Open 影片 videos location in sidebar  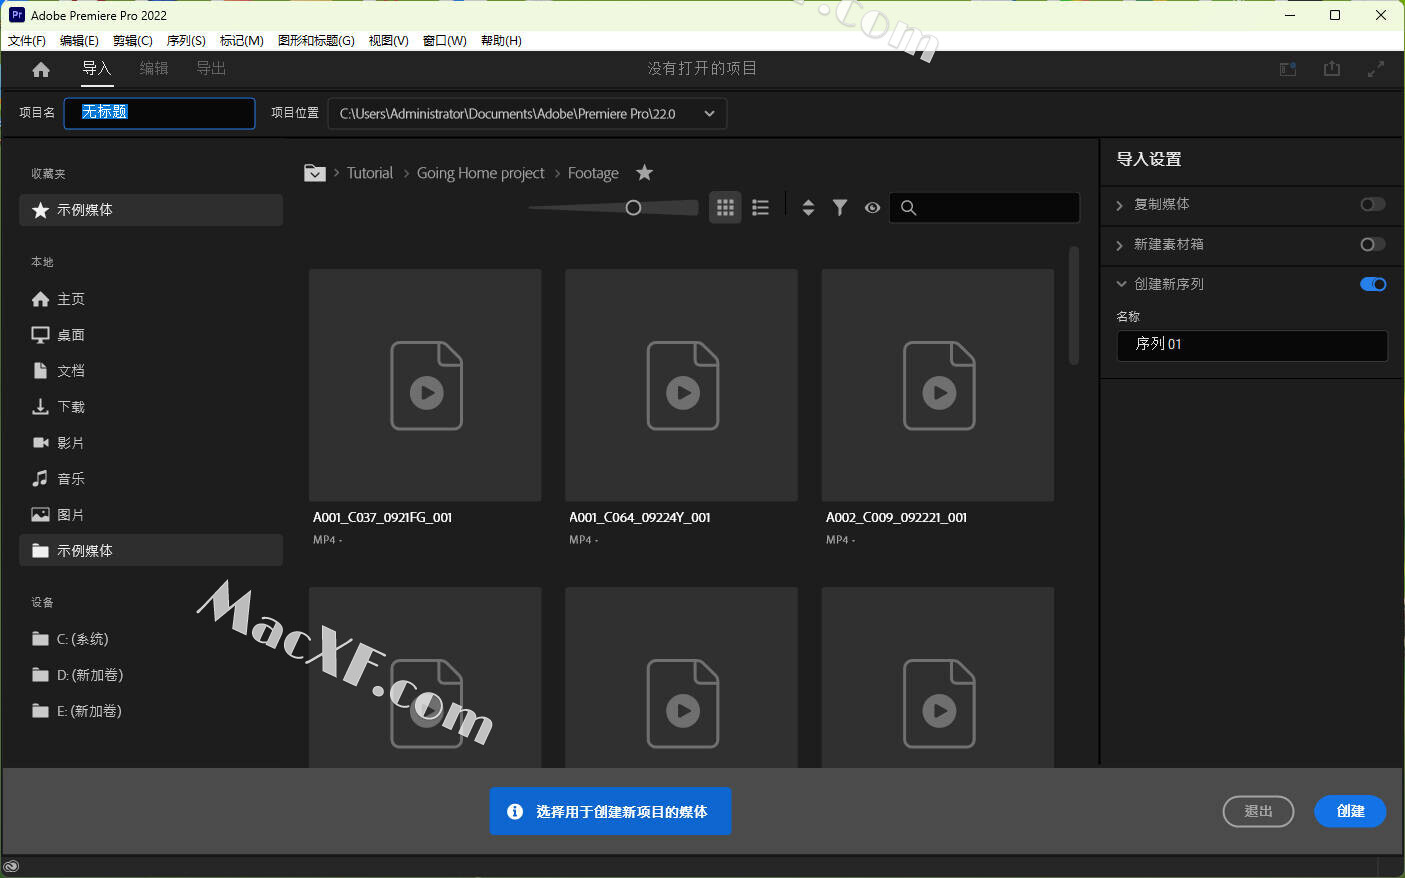pos(150,443)
